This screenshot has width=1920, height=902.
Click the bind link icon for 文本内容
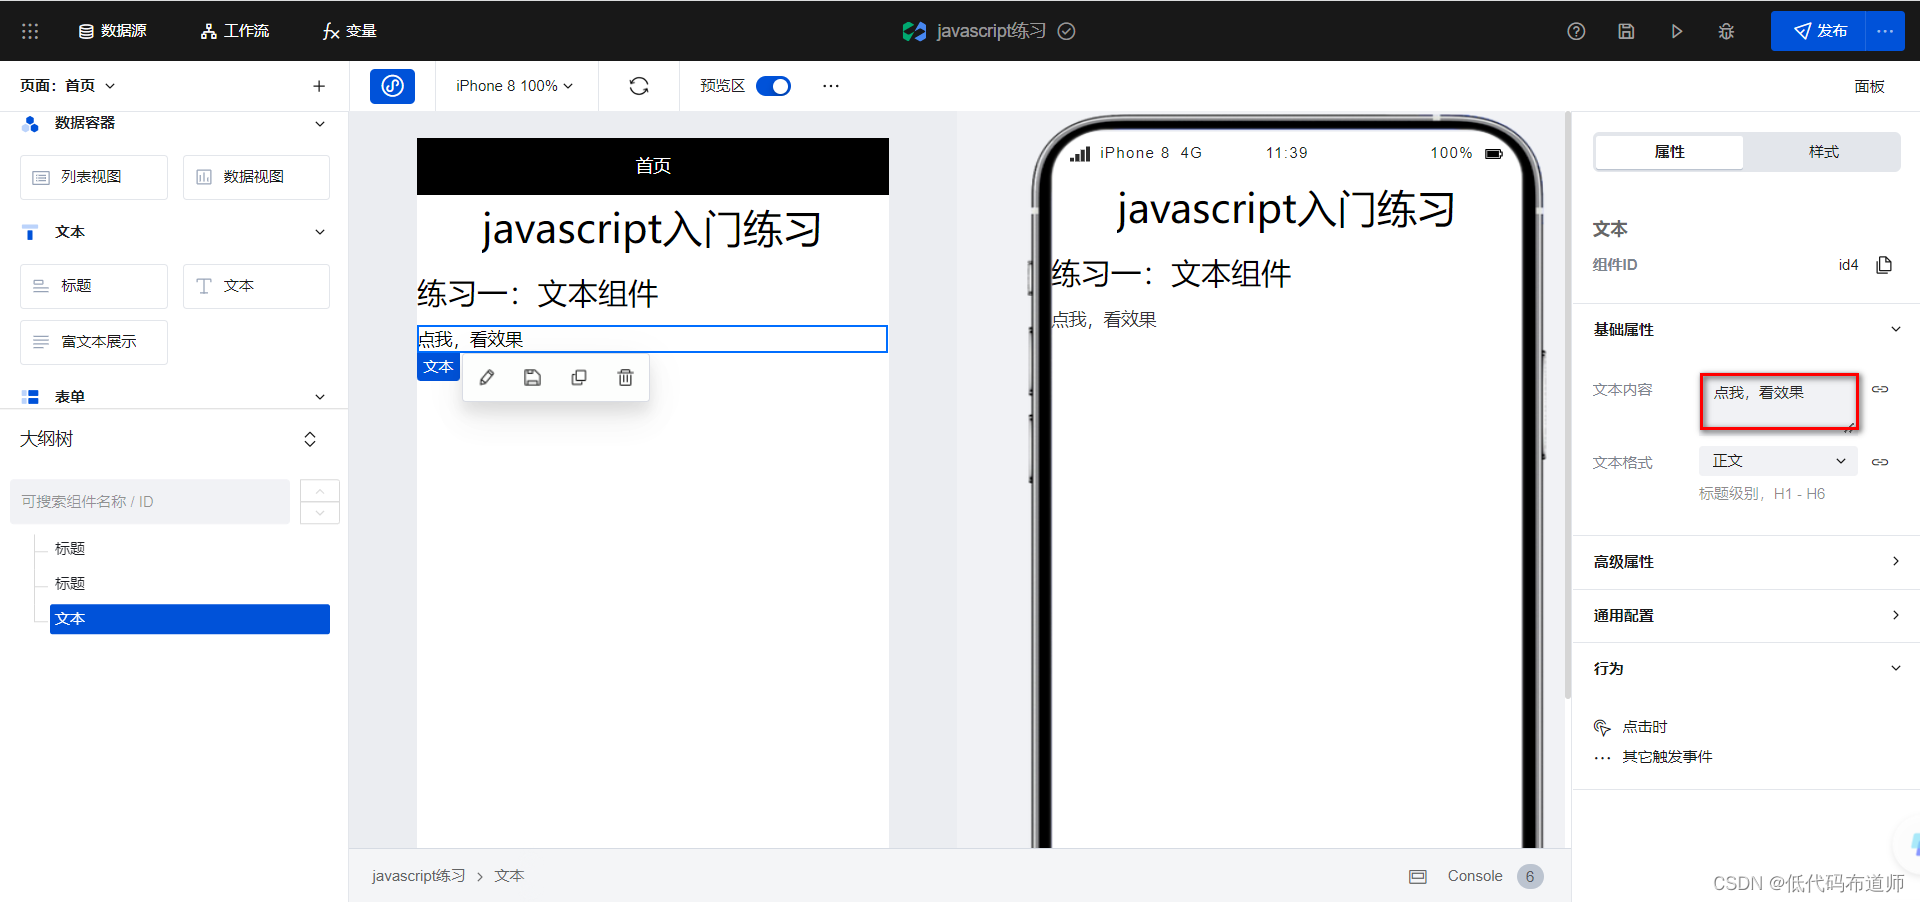point(1880,390)
